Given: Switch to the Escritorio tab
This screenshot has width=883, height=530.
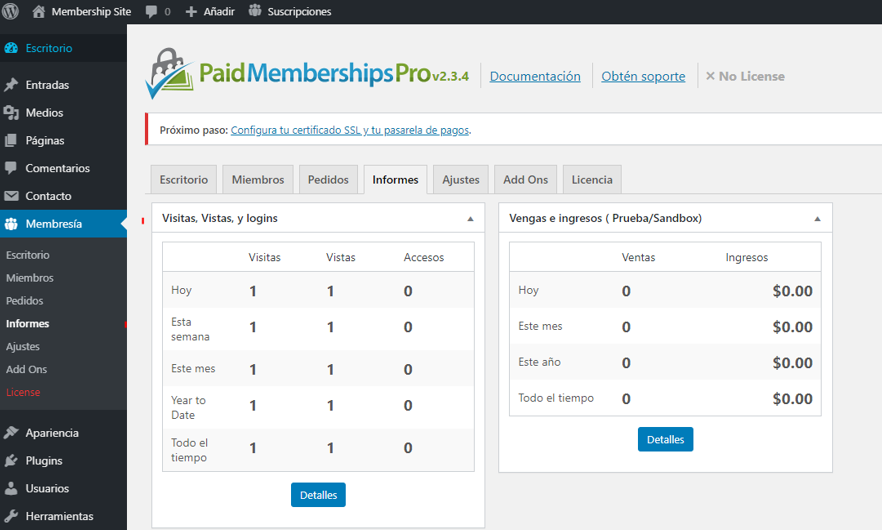Looking at the screenshot, I should [x=184, y=180].
